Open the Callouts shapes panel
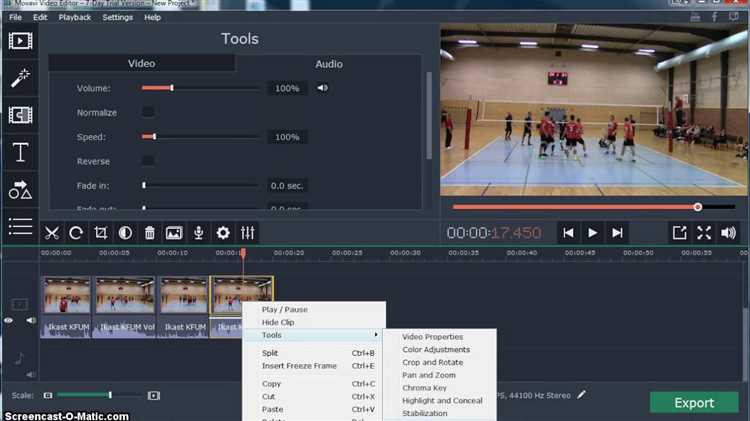The height and width of the screenshot is (421, 750). pyautogui.click(x=20, y=190)
